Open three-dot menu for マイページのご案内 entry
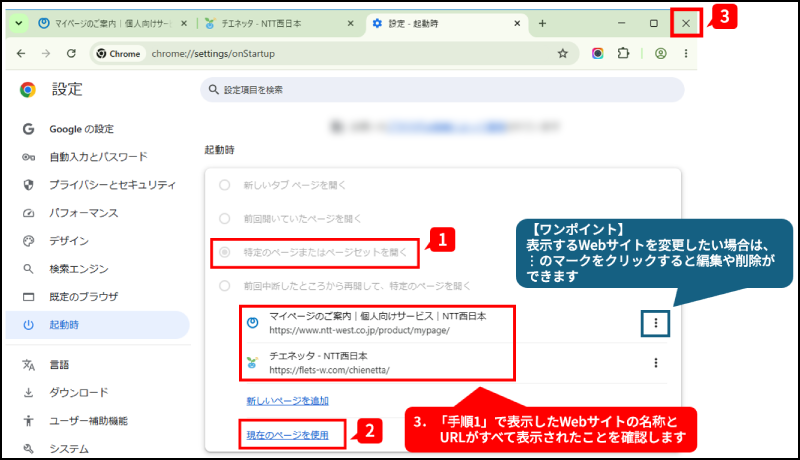 click(x=656, y=323)
